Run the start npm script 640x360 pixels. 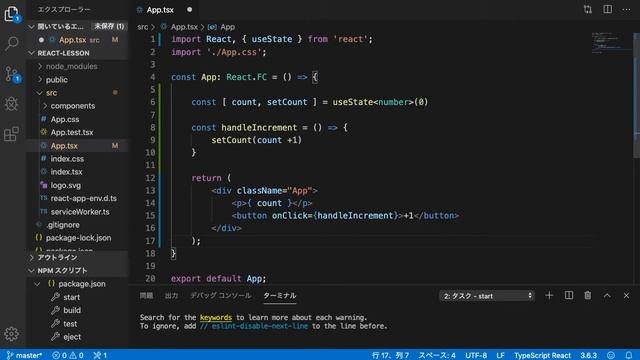click(x=71, y=297)
